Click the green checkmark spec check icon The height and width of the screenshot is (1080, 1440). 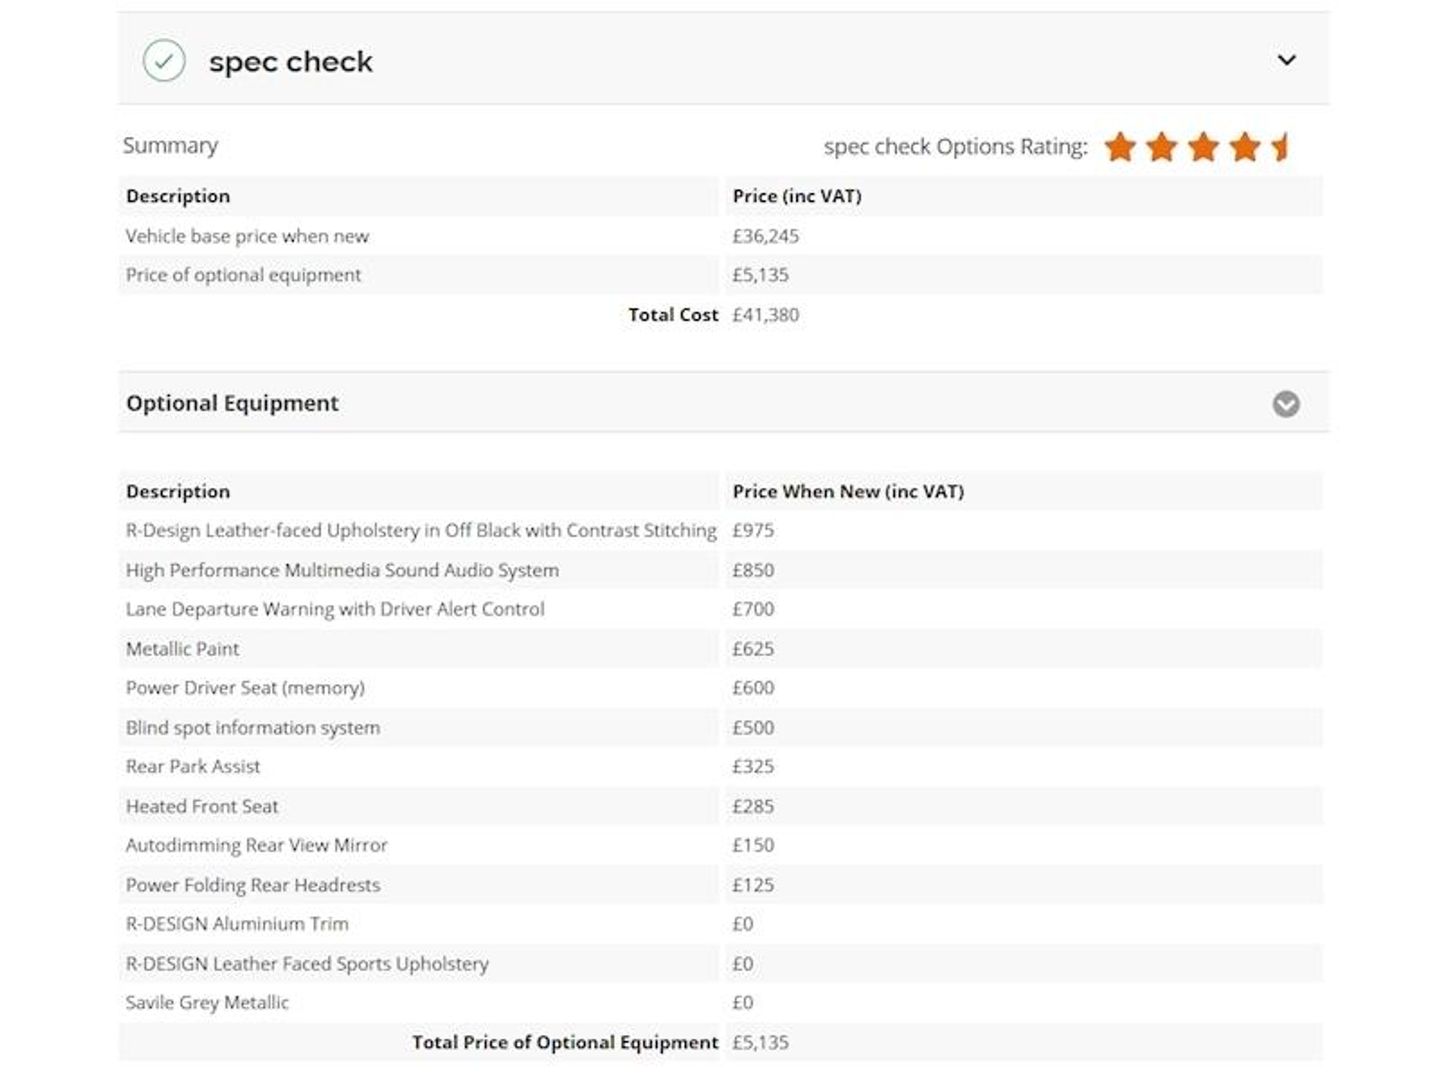tap(164, 61)
